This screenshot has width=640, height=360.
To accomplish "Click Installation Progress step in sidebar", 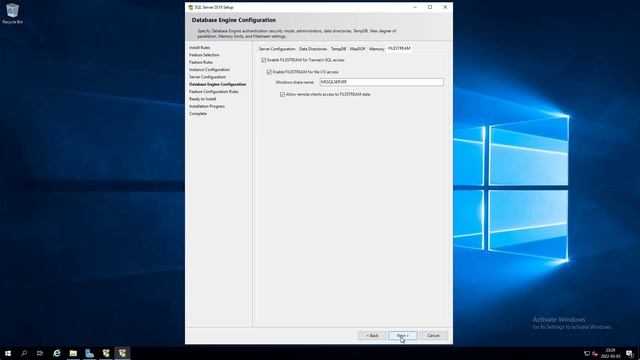I will click(x=207, y=107).
